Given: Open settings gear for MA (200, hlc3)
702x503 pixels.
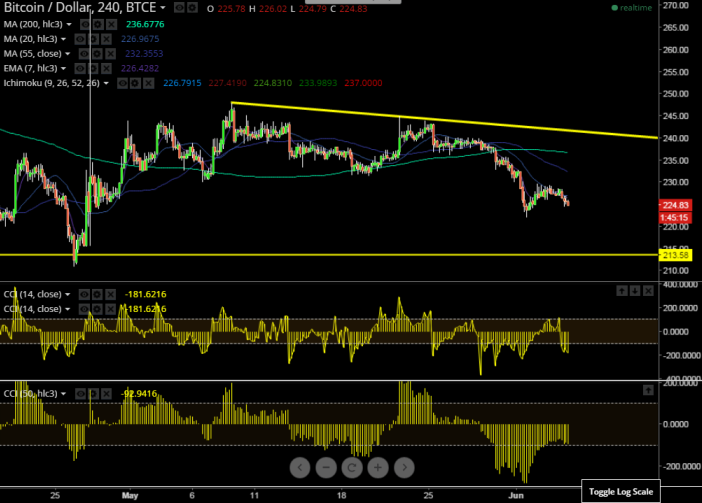Looking at the screenshot, I should [98, 24].
